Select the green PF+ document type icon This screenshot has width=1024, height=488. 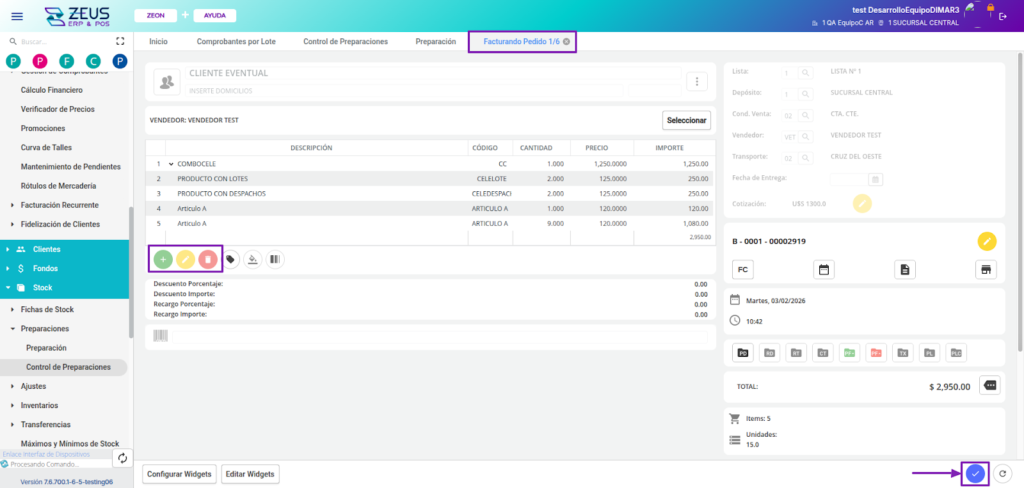[849, 353]
